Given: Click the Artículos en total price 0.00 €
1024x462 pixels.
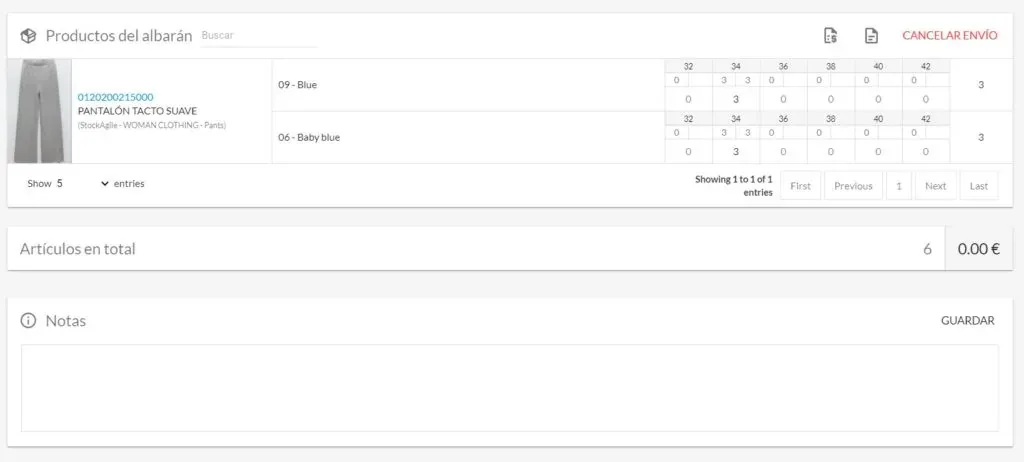Looking at the screenshot, I should coord(978,249).
